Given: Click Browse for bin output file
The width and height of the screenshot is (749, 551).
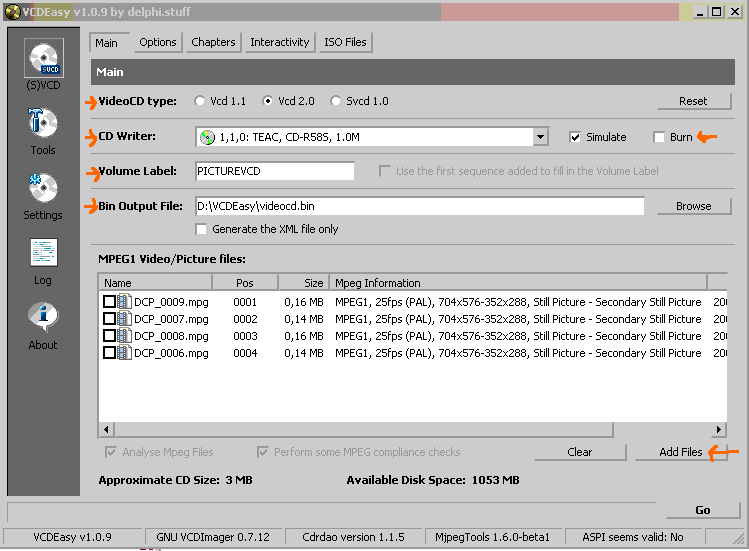Looking at the screenshot, I should point(694,206).
